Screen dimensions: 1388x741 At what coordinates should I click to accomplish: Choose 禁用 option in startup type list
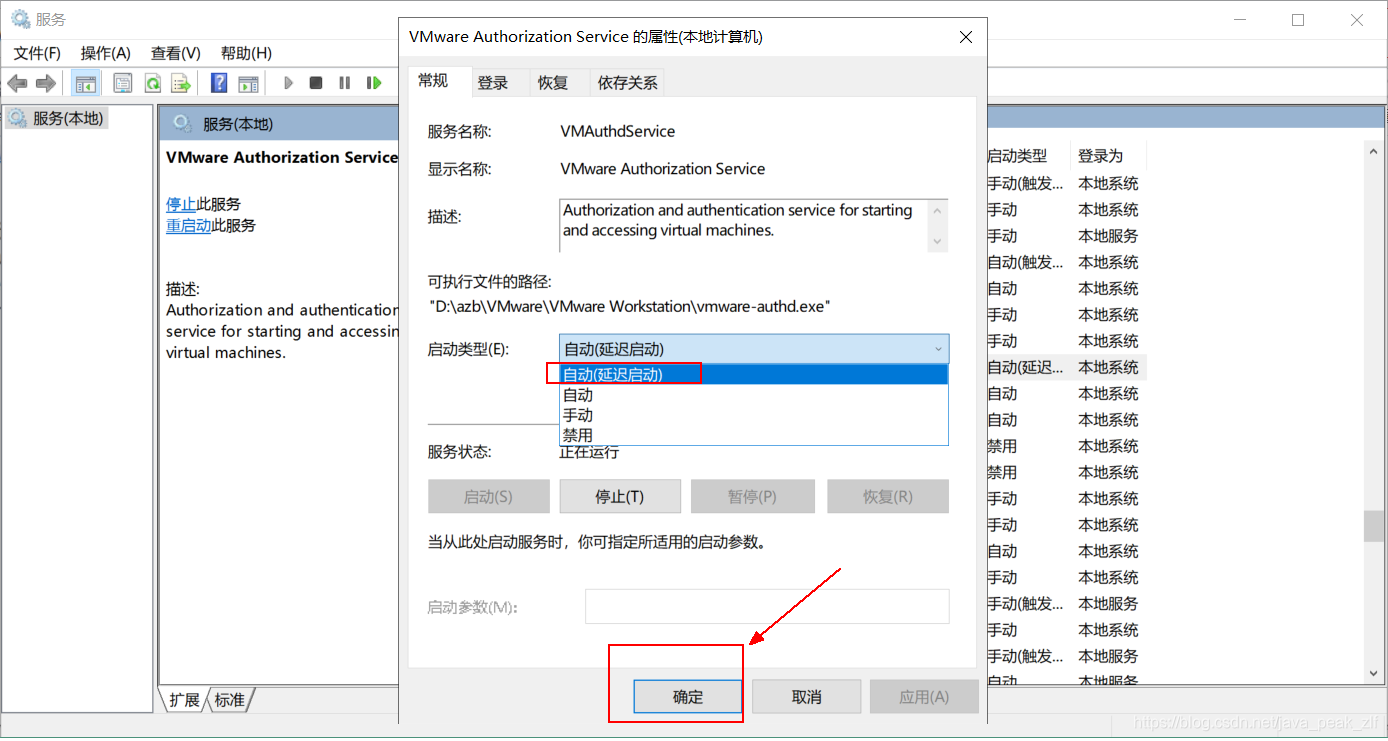pos(753,435)
